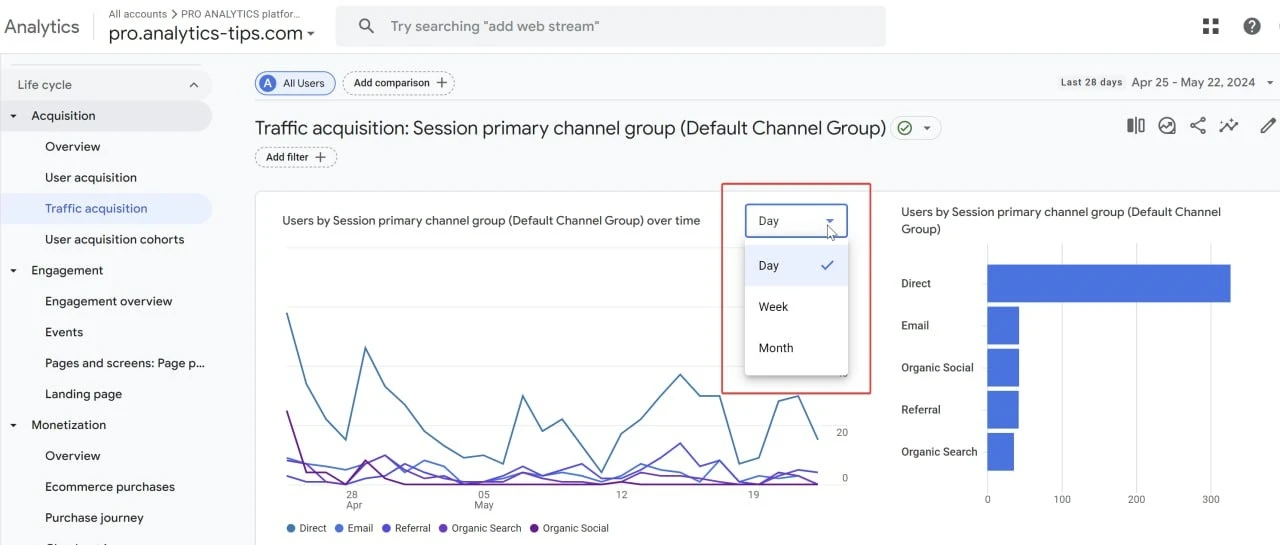Click the Add filter button
Image resolution: width=1280 pixels, height=545 pixels.
point(296,157)
